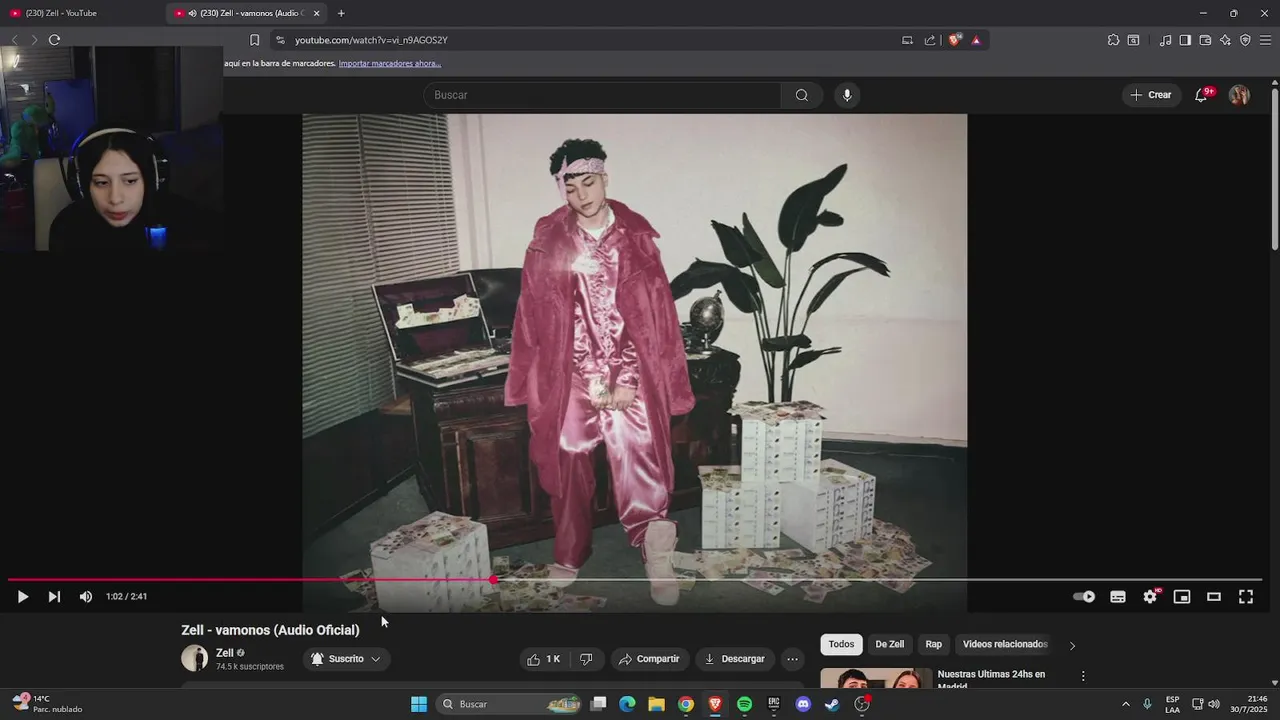Open the install/cast screen icon in address bar

[x=907, y=40]
